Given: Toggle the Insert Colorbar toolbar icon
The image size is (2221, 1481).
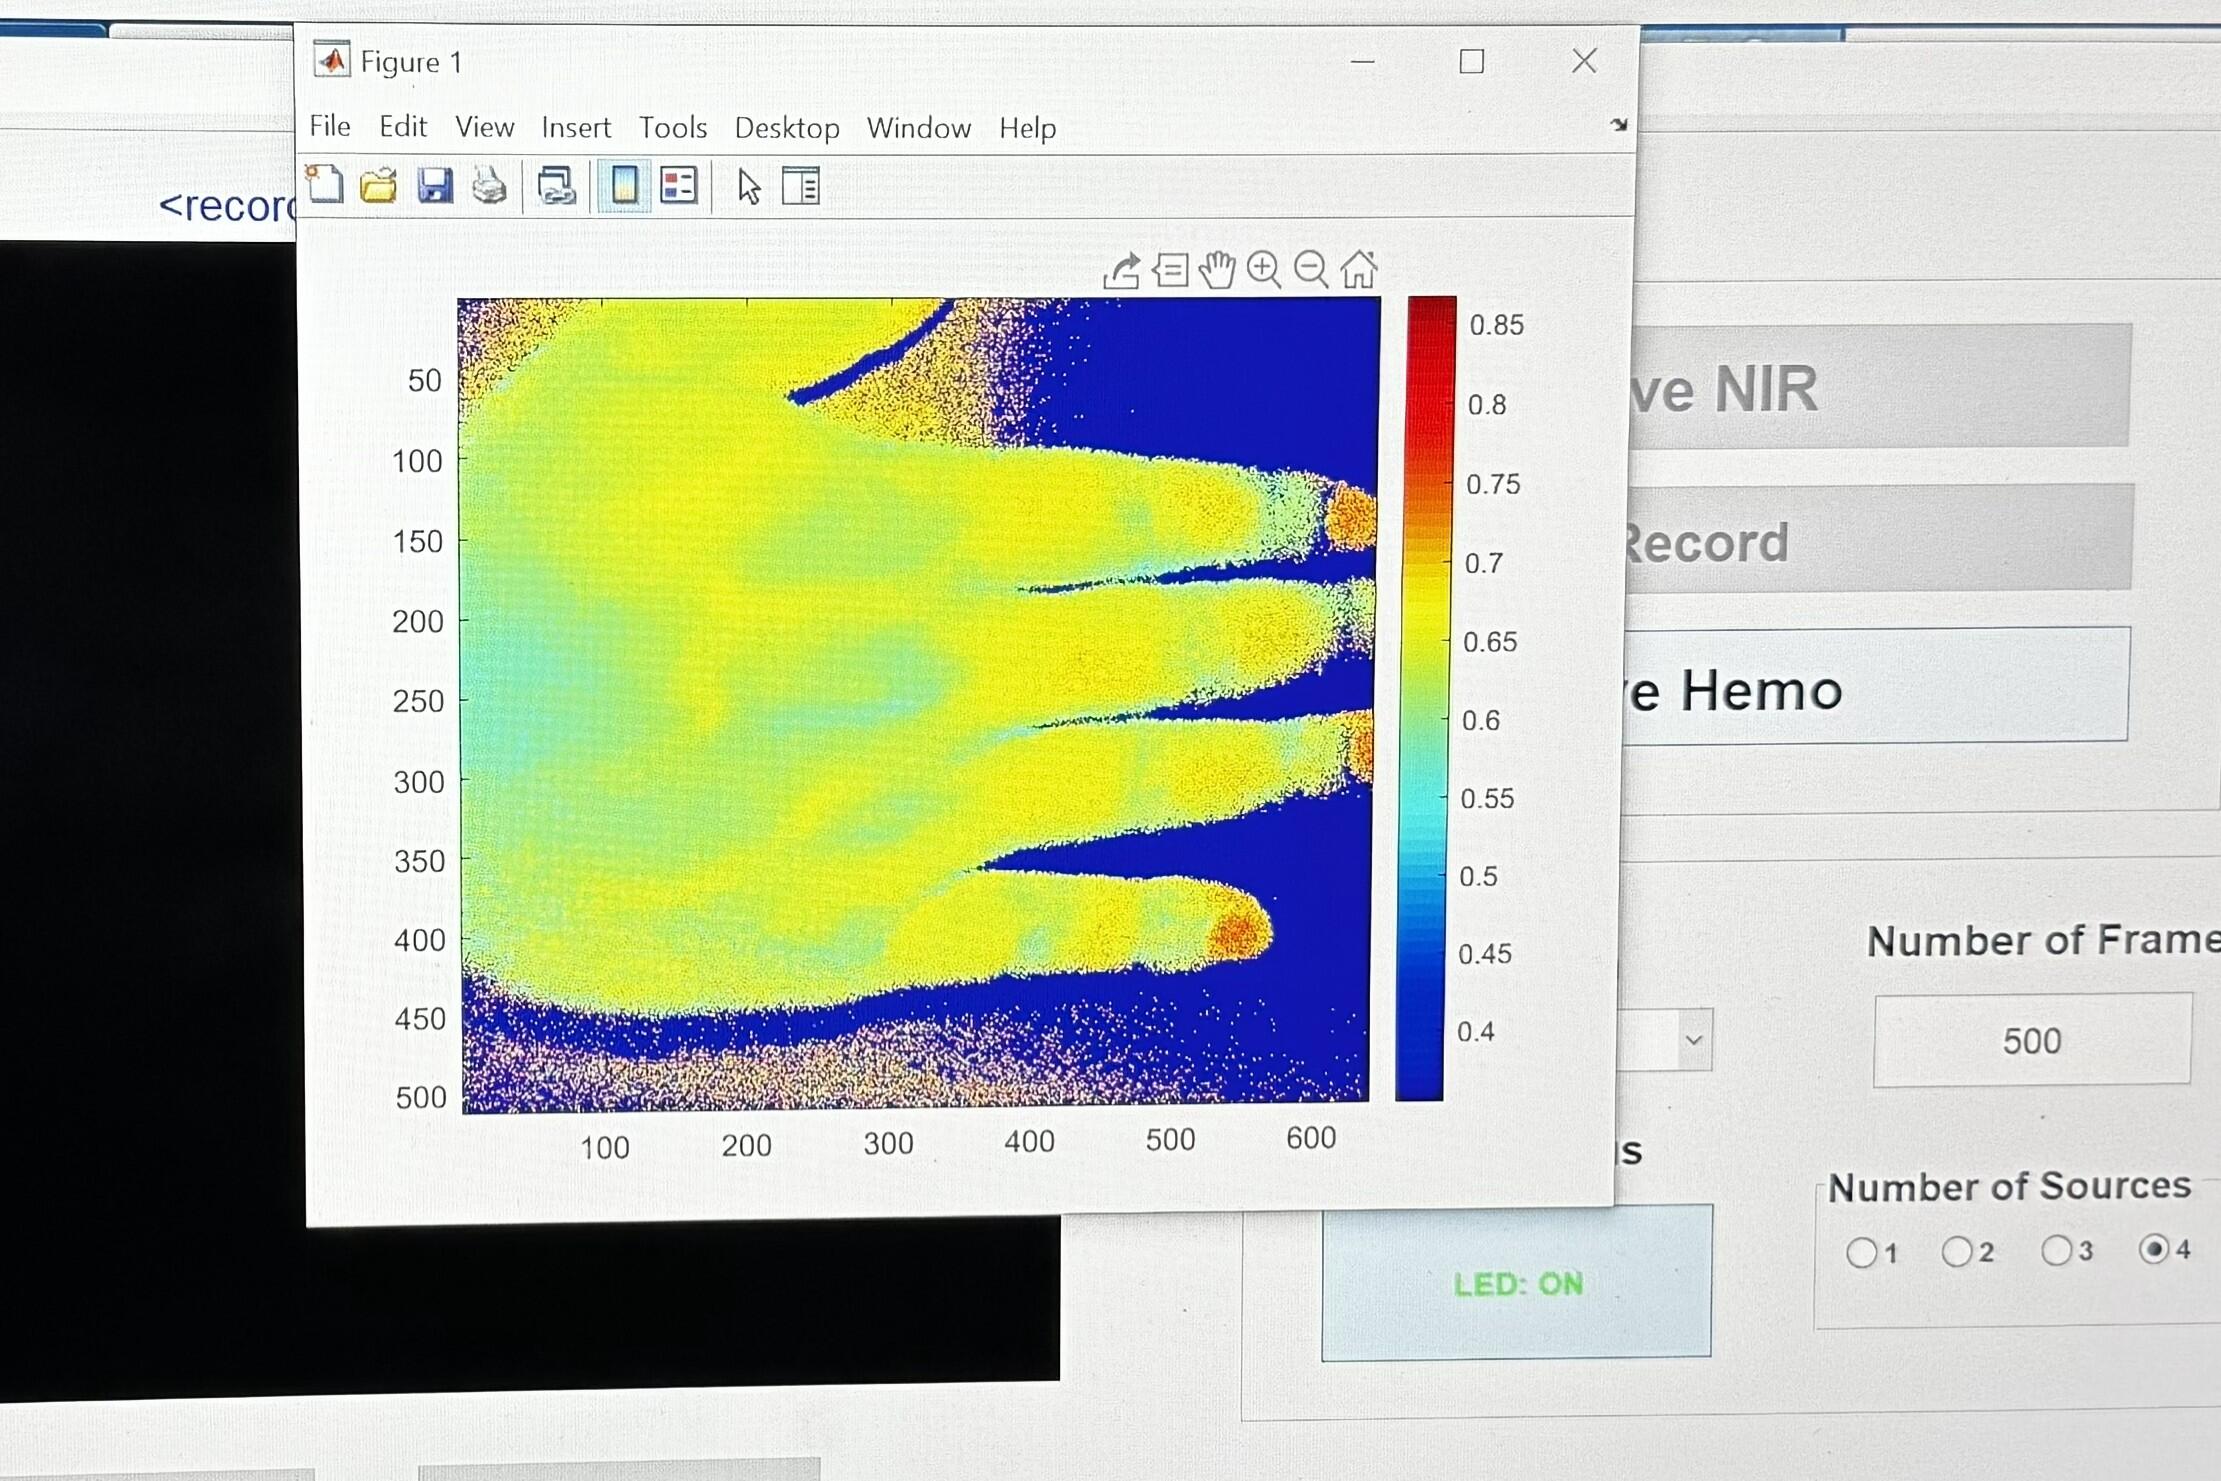Looking at the screenshot, I should (x=624, y=186).
